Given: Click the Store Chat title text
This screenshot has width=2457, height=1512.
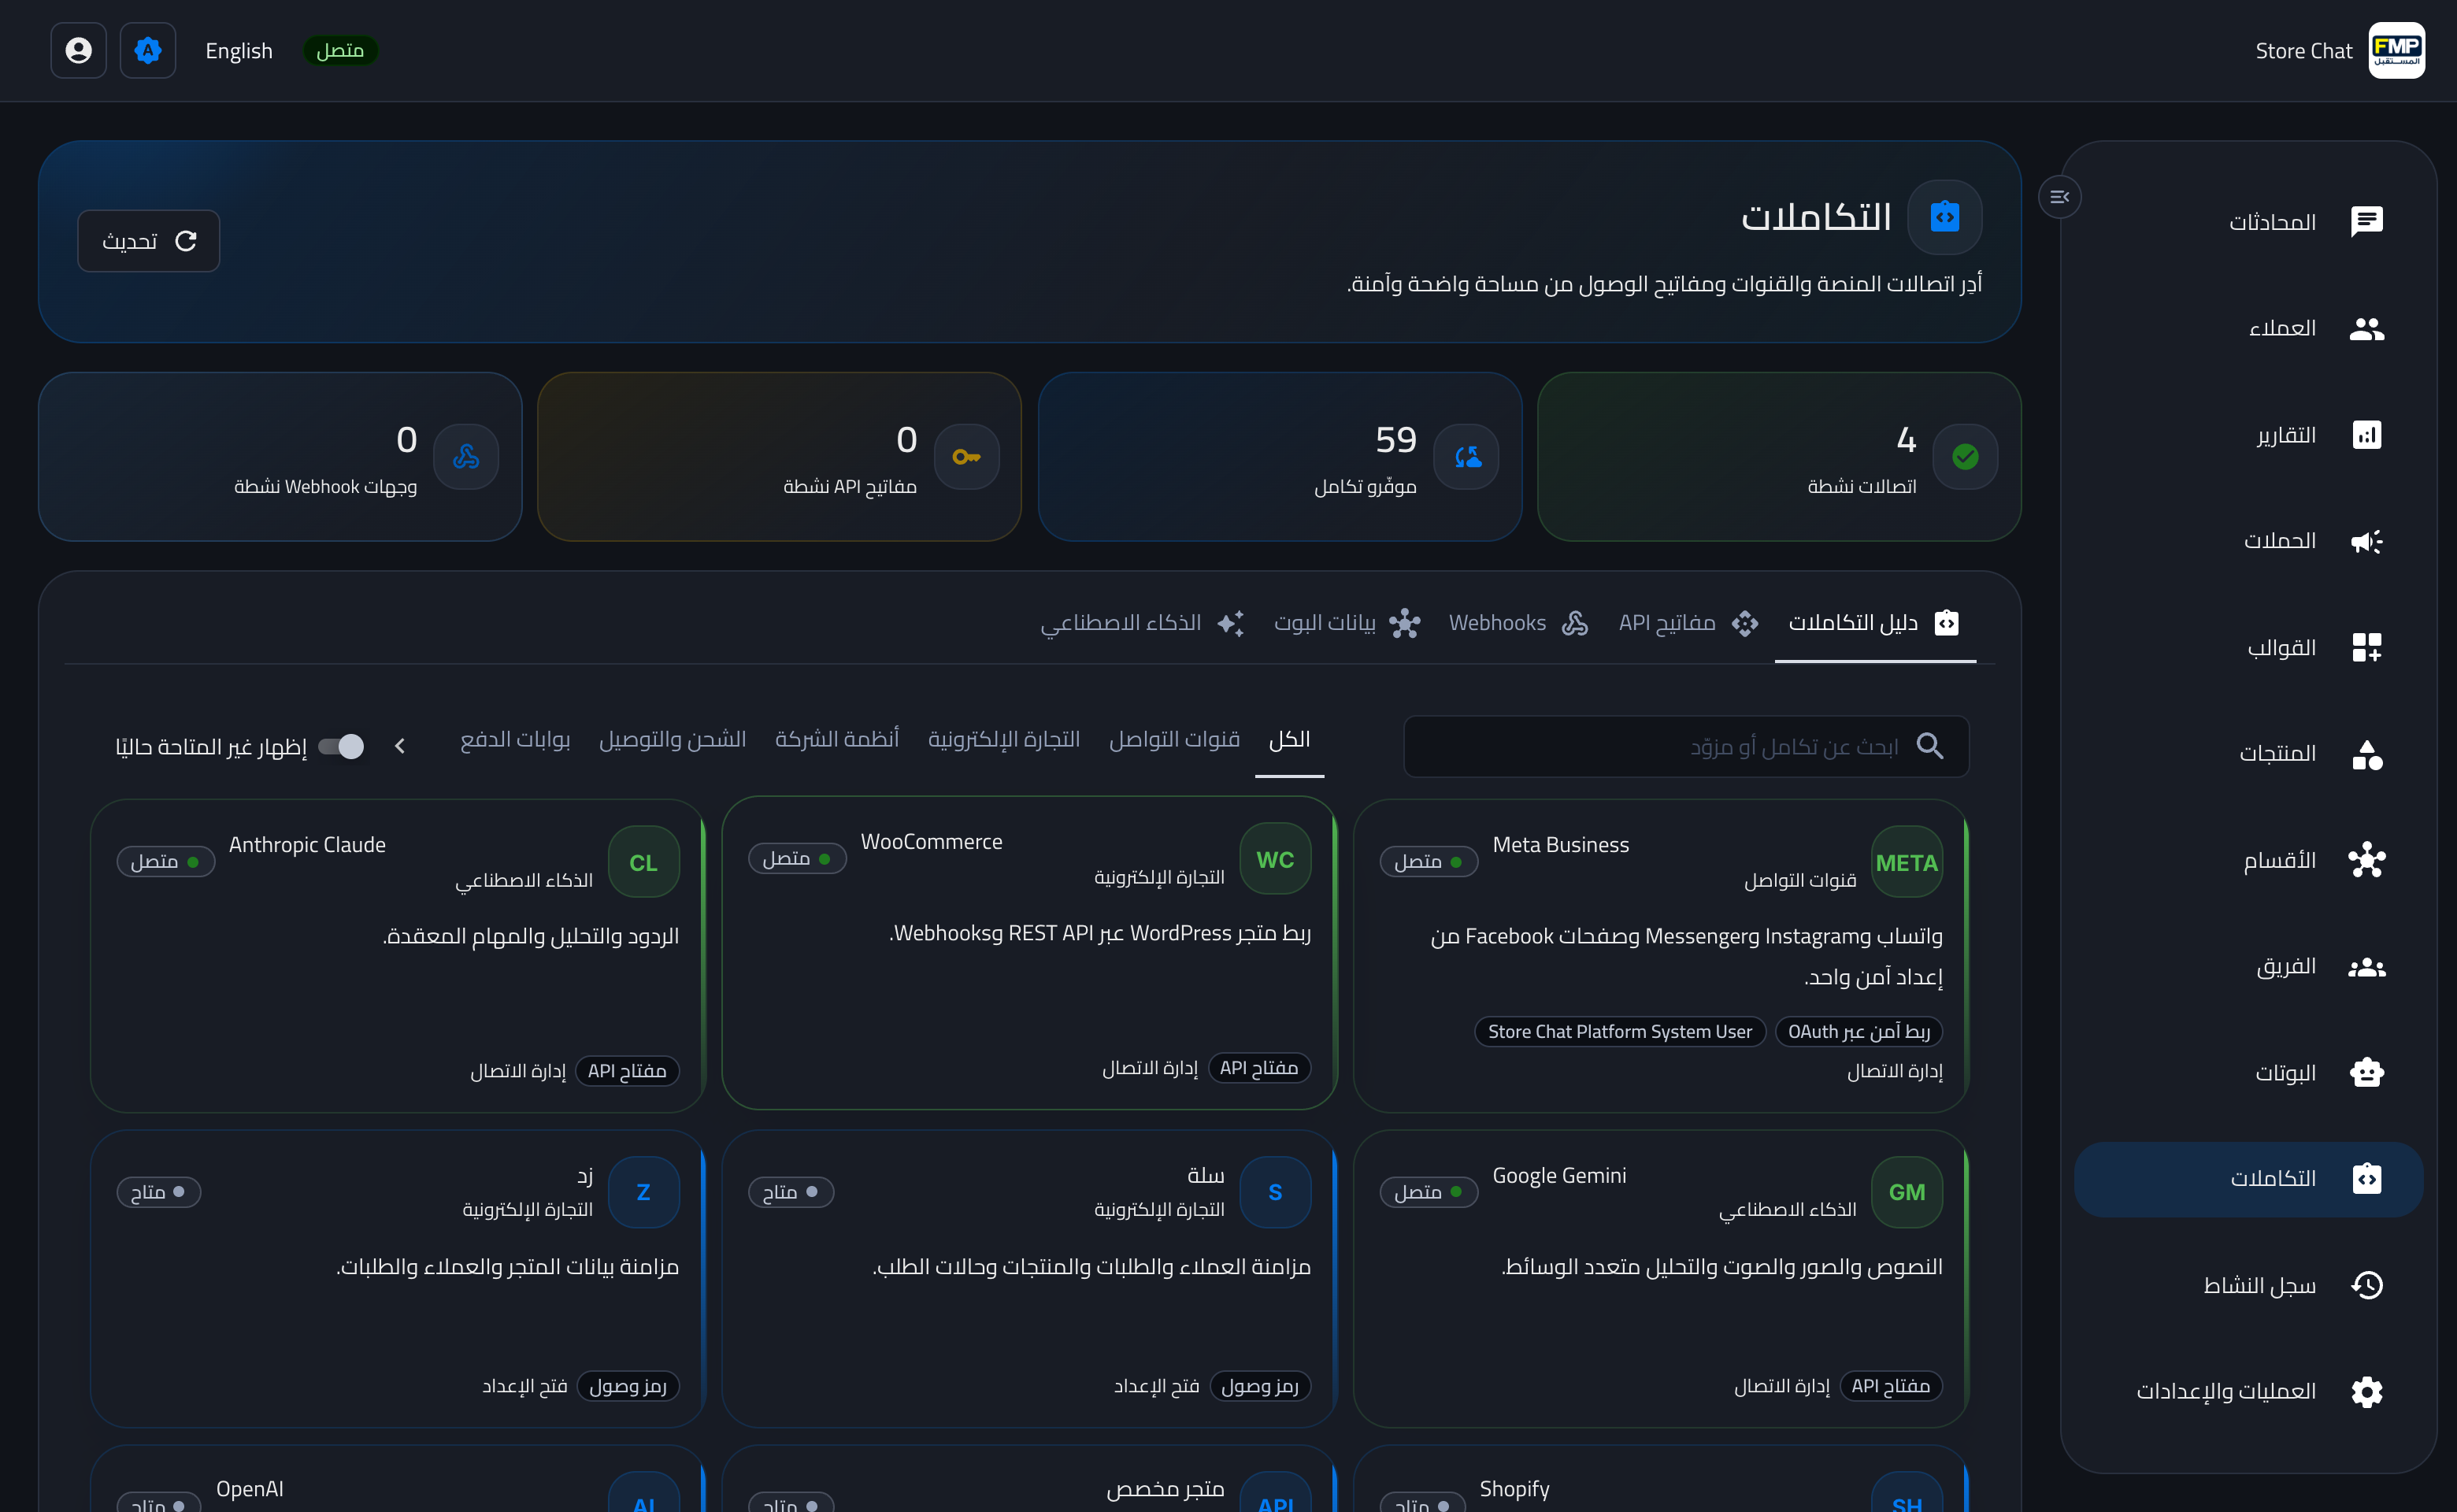Looking at the screenshot, I should pyautogui.click(x=2304, y=51).
